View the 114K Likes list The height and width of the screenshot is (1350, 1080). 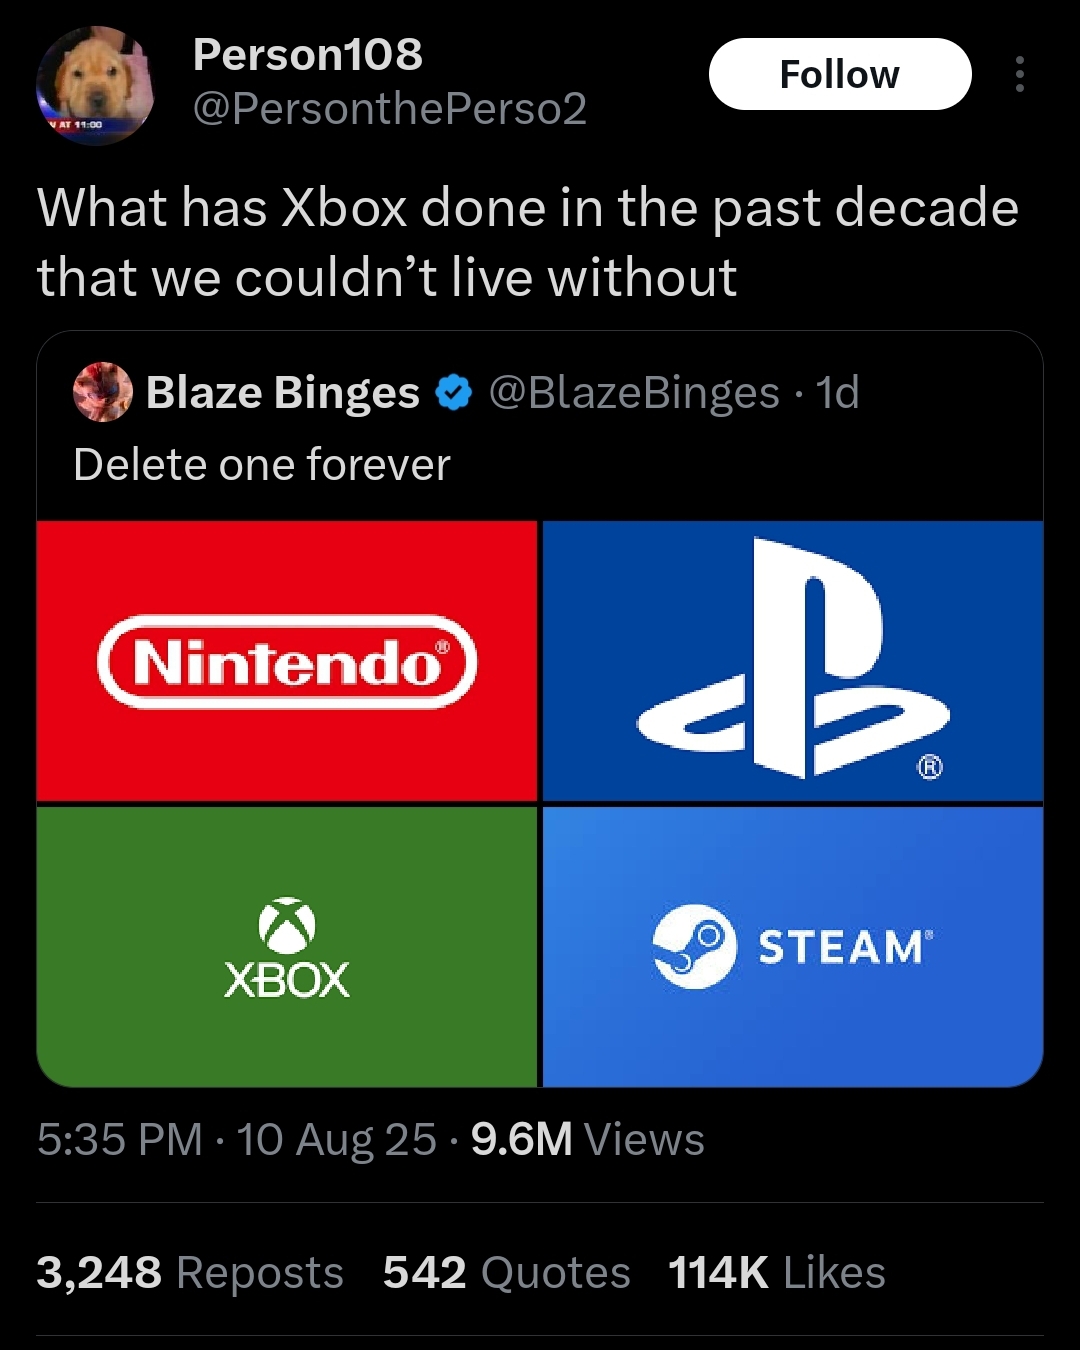click(776, 1273)
